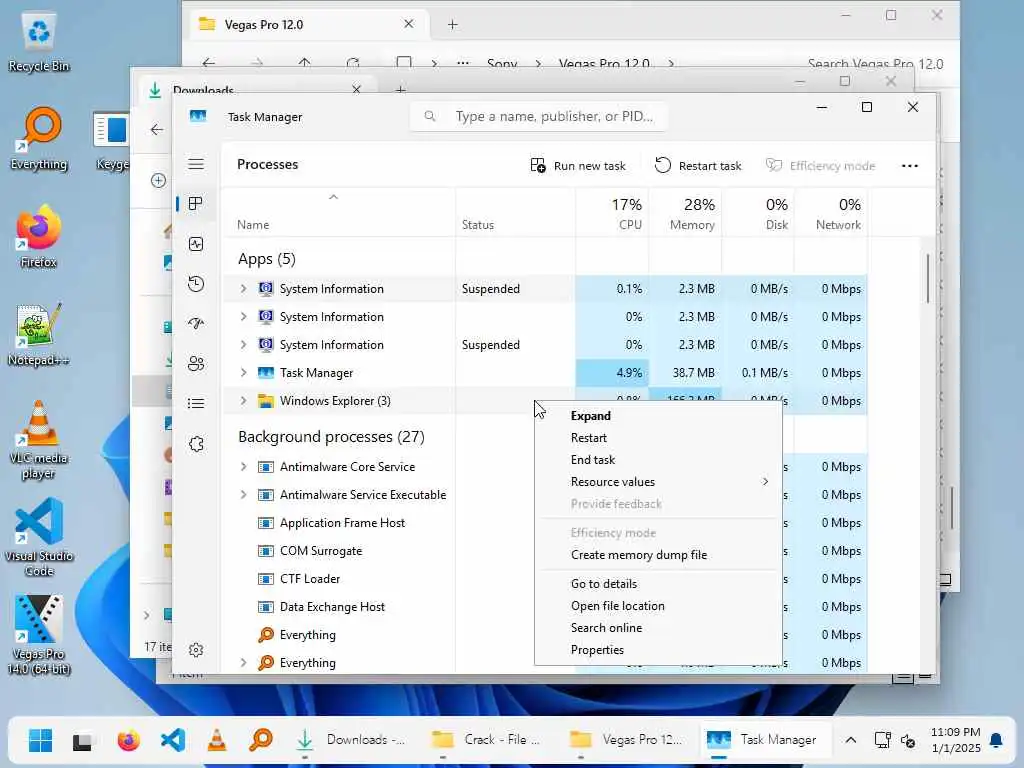This screenshot has width=1024, height=768.
Task: Select the Processes page icon in sidebar
Action: click(x=195, y=204)
